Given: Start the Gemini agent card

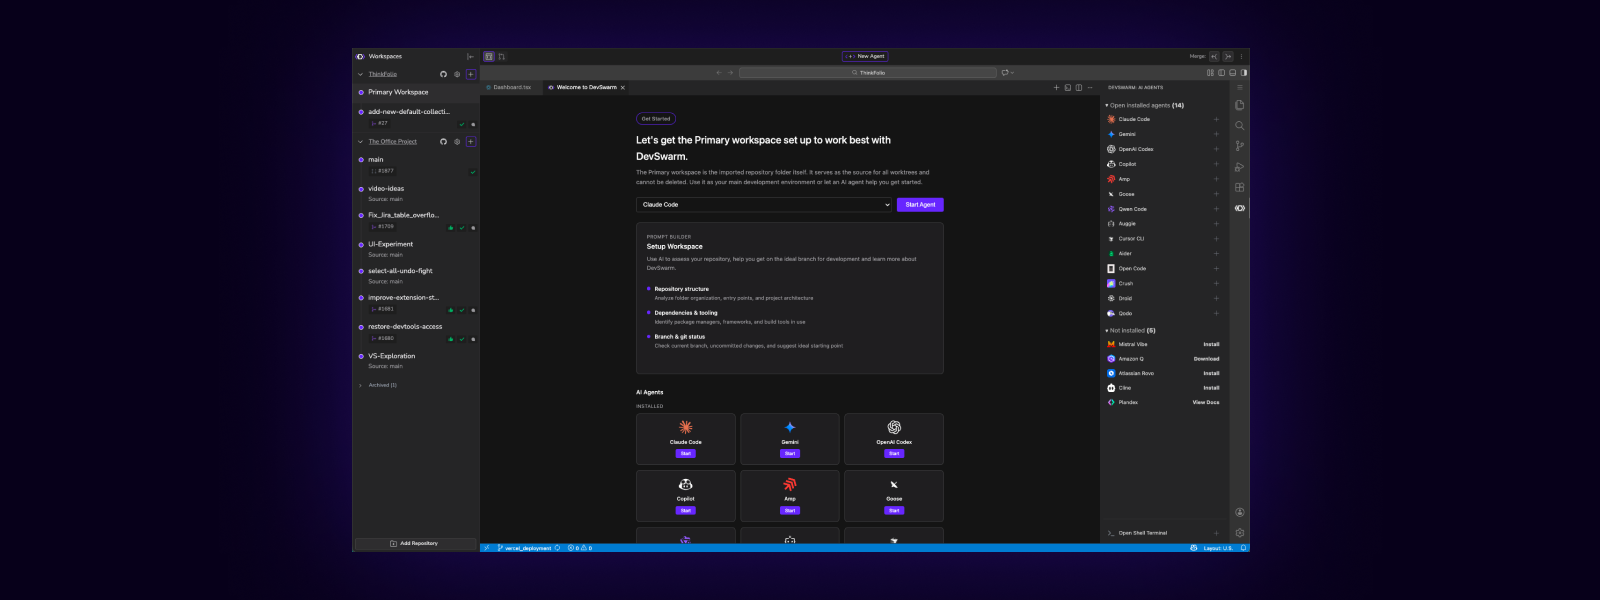Looking at the screenshot, I should [x=790, y=453].
